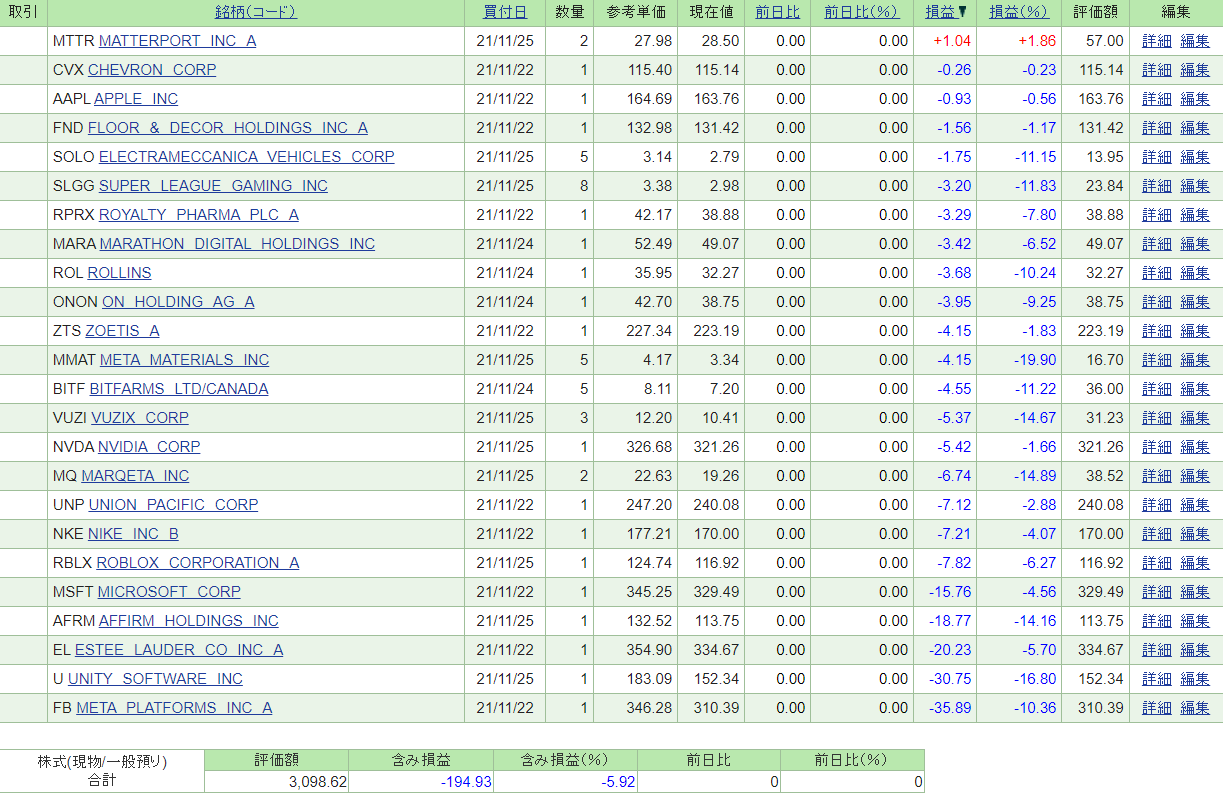
Task: Open MARATHON_DIGITAL_HOLDINGS_INC link
Action: click(237, 244)
